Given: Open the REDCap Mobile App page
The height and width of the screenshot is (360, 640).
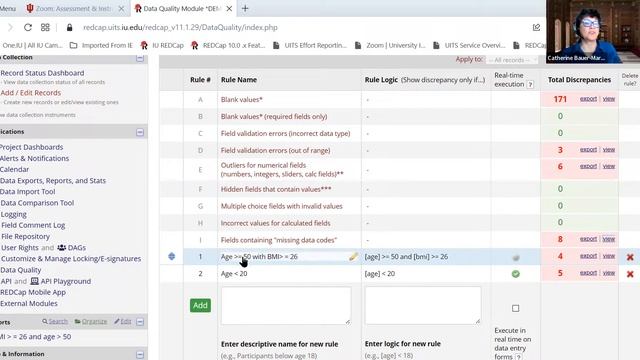Looking at the screenshot, I should (x=33, y=292).
